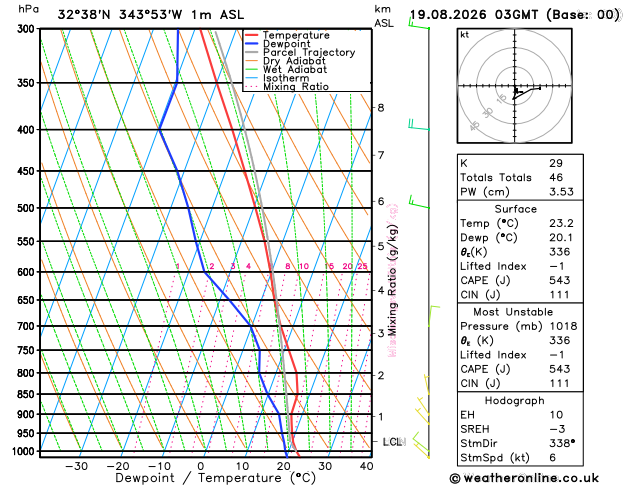Click the vertical Mixing Ratio (g/kg) axis label
Screen dimensions: 629x486
coord(392,280)
